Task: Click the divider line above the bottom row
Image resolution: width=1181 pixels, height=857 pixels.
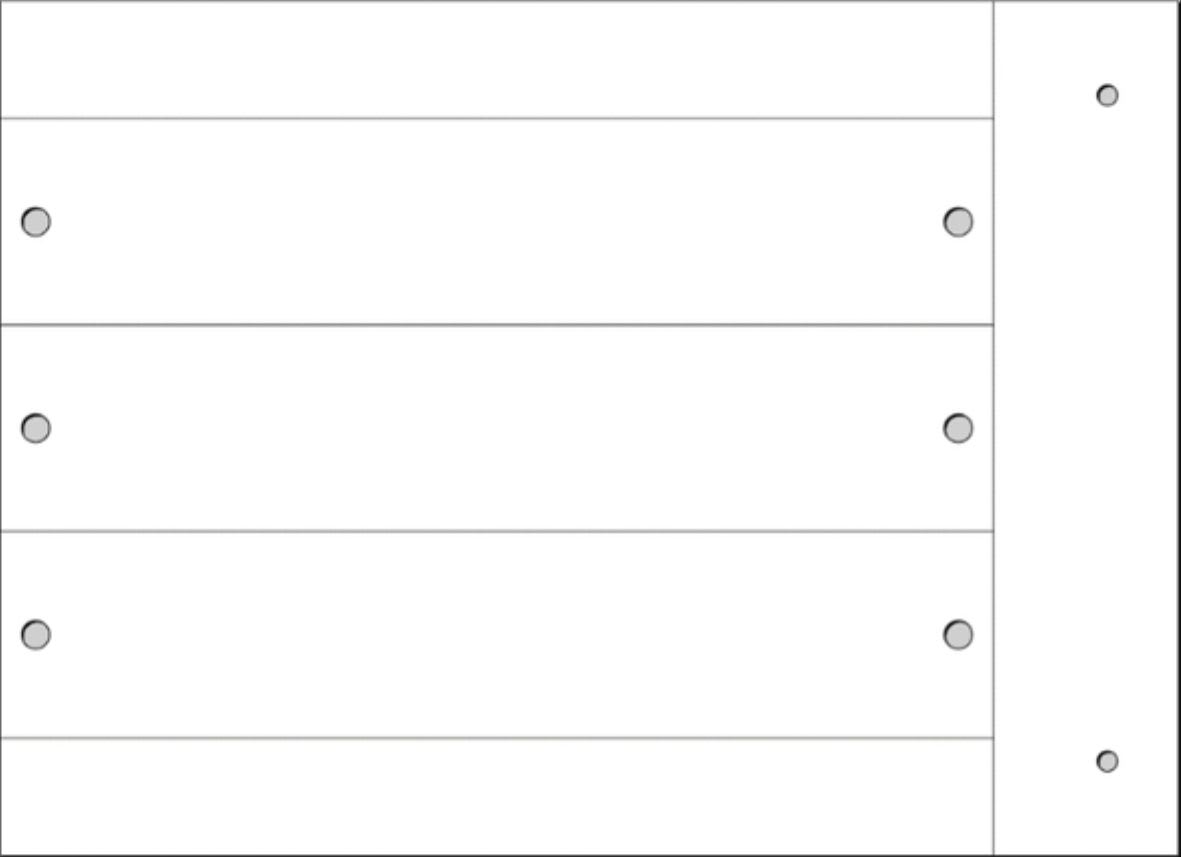Action: point(496,738)
